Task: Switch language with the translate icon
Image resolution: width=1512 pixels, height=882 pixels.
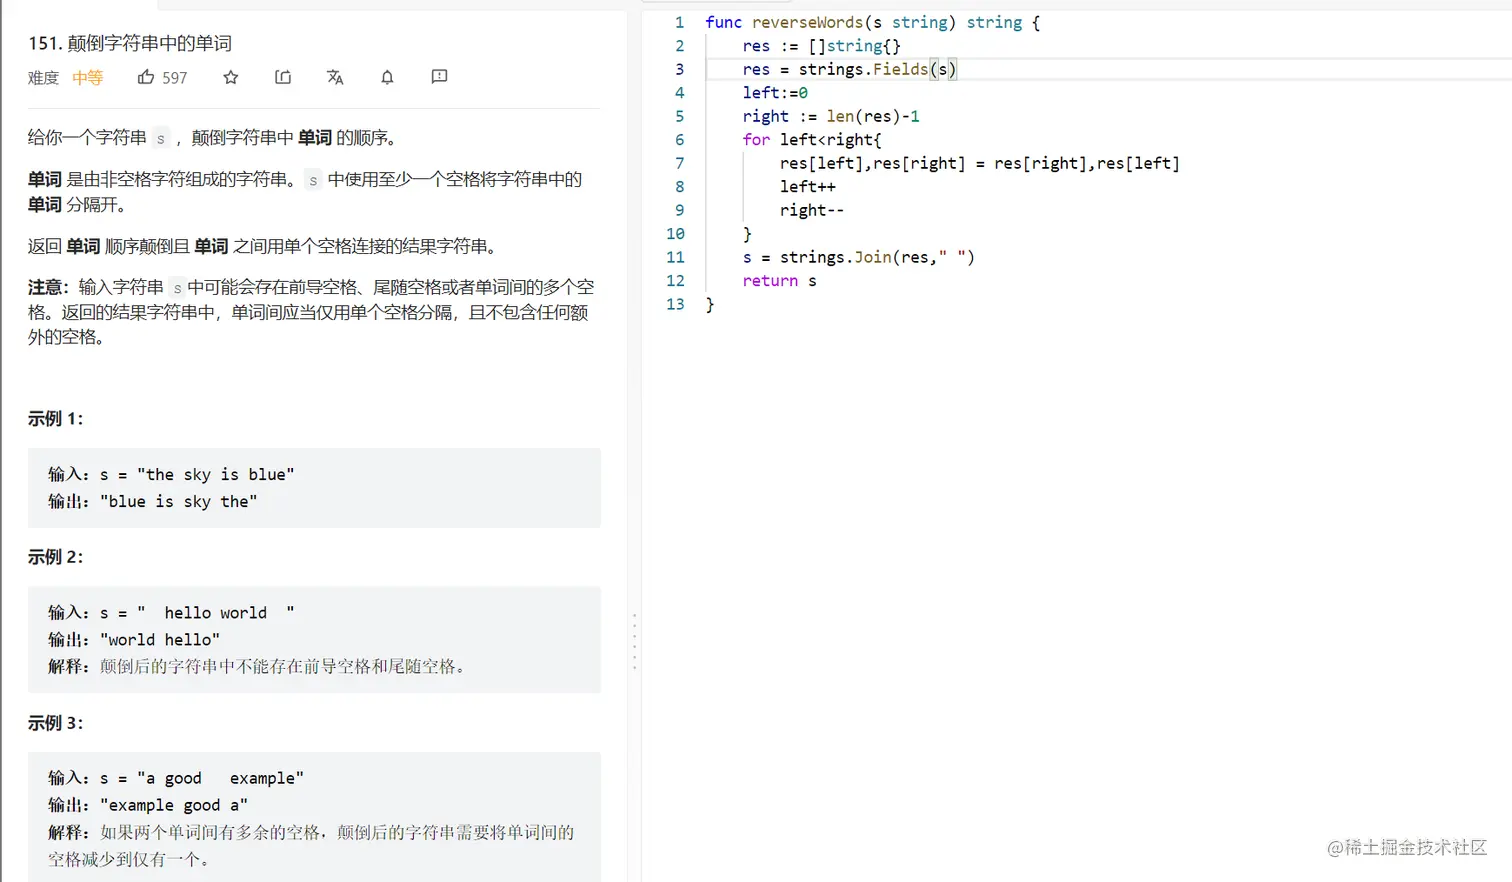Action: tap(335, 77)
